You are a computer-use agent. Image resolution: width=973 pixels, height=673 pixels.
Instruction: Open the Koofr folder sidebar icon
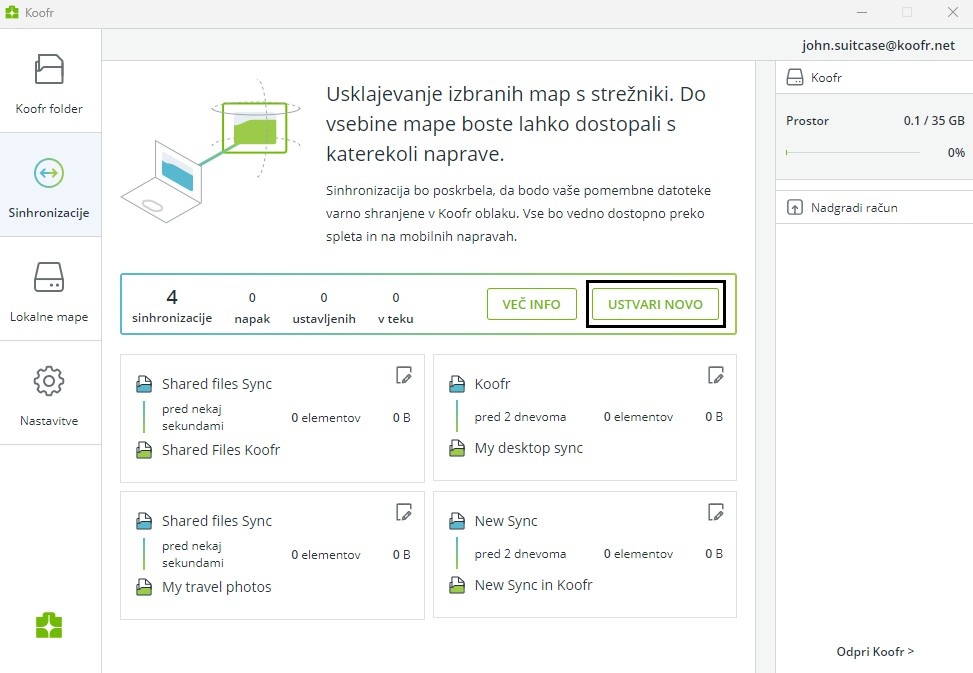click(49, 69)
